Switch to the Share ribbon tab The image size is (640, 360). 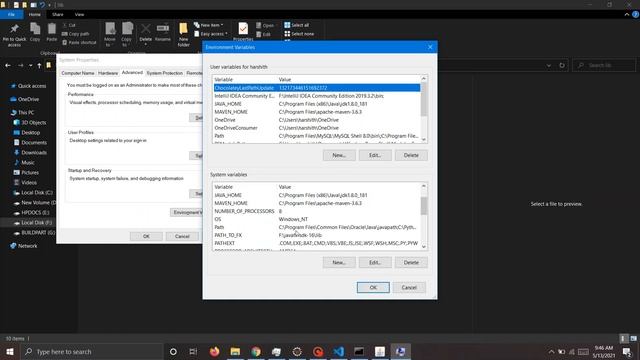[x=58, y=14]
